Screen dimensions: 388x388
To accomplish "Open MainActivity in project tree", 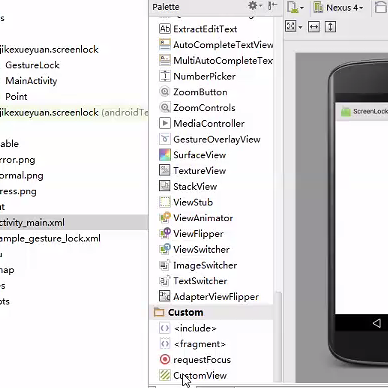I will pos(31,81).
